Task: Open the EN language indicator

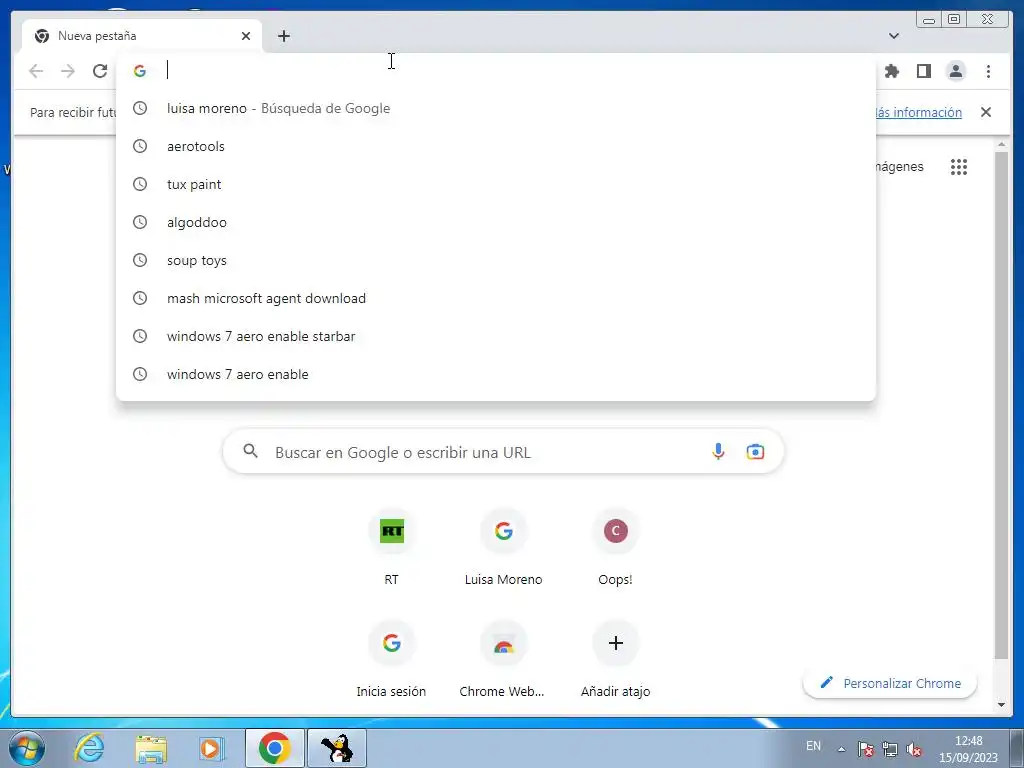Action: tap(813, 746)
